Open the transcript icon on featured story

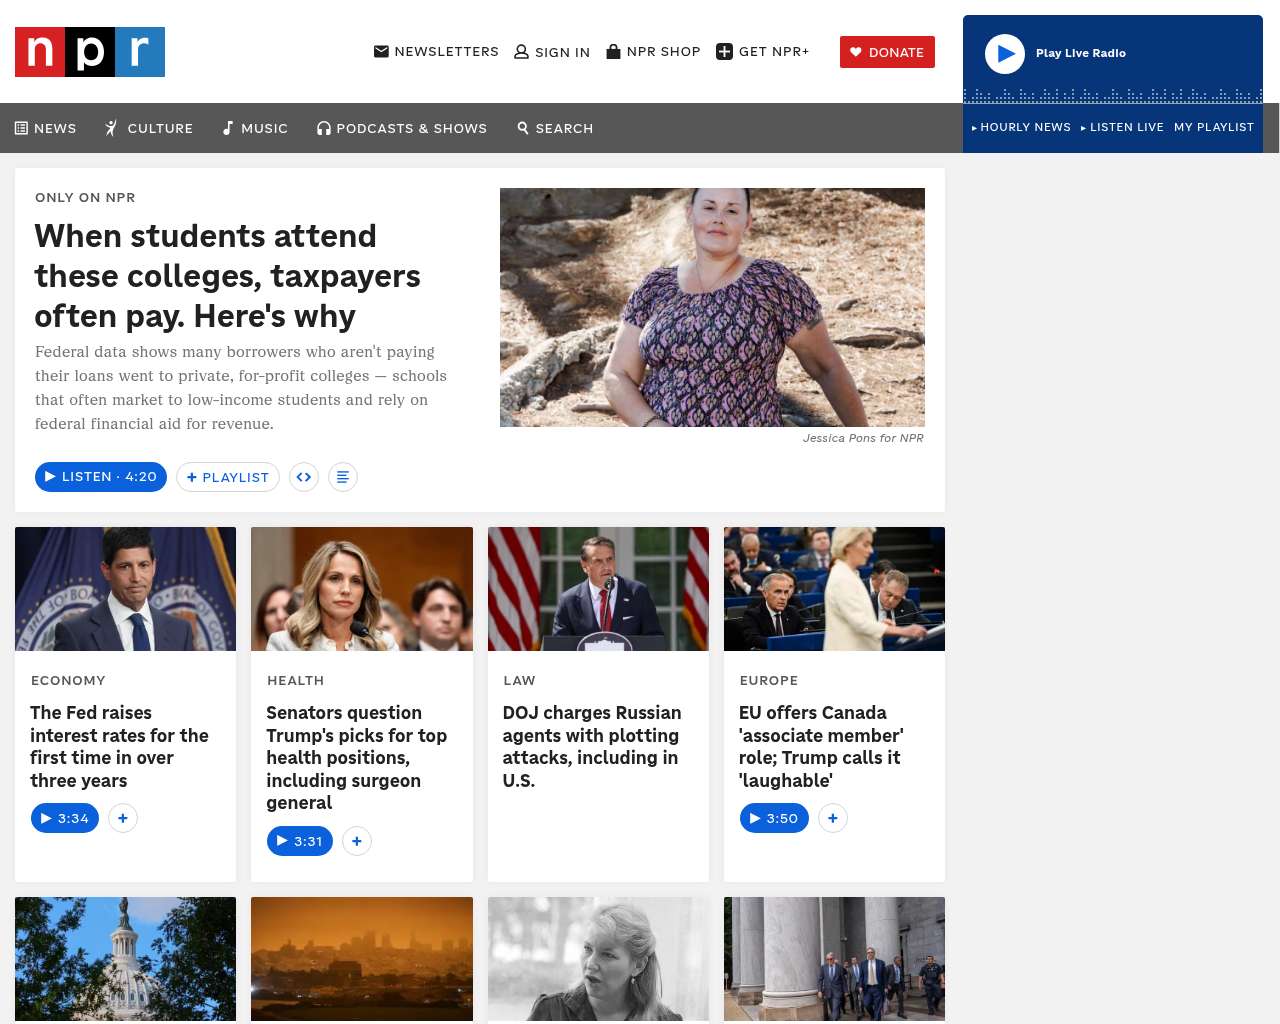click(343, 477)
